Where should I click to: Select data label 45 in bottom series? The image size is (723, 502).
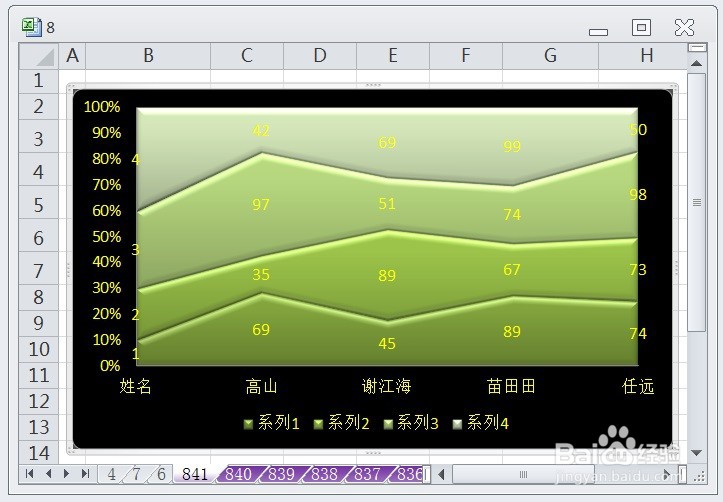(x=387, y=344)
